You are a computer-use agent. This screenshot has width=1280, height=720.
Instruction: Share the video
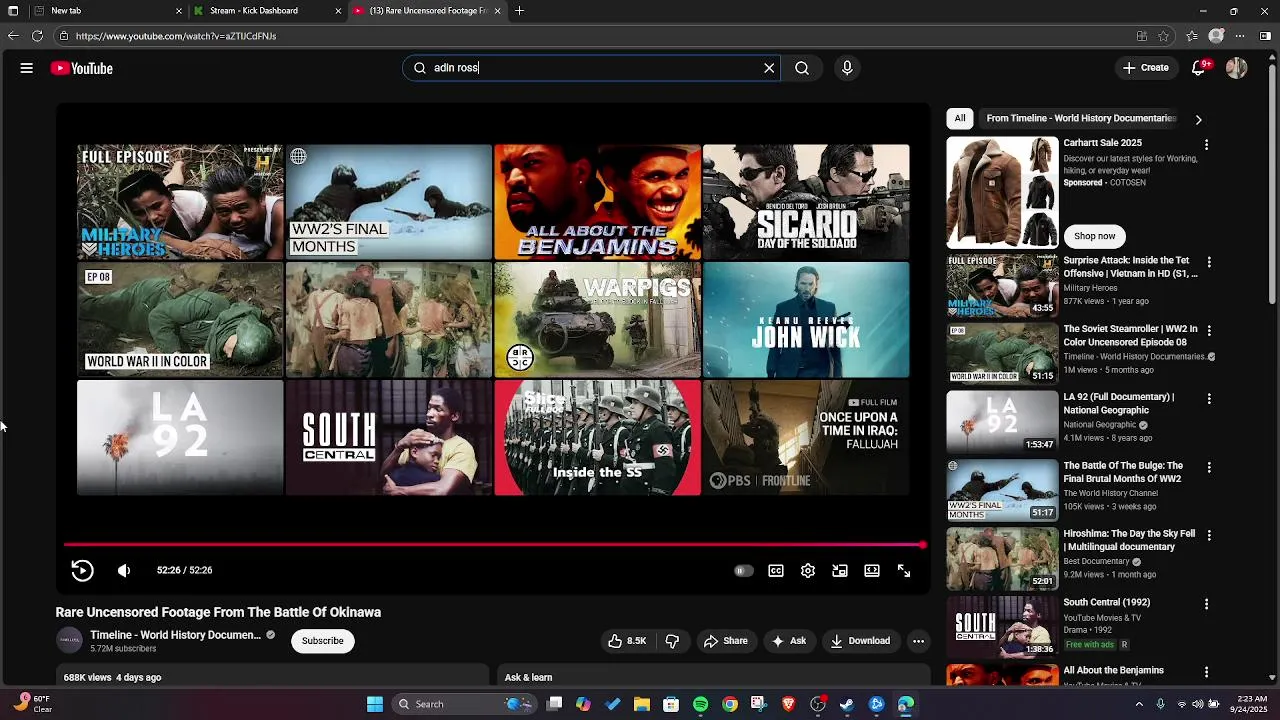(726, 641)
